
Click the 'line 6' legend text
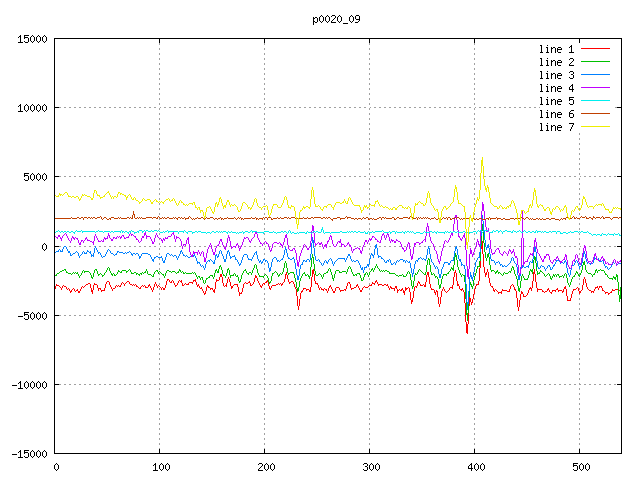click(556, 114)
